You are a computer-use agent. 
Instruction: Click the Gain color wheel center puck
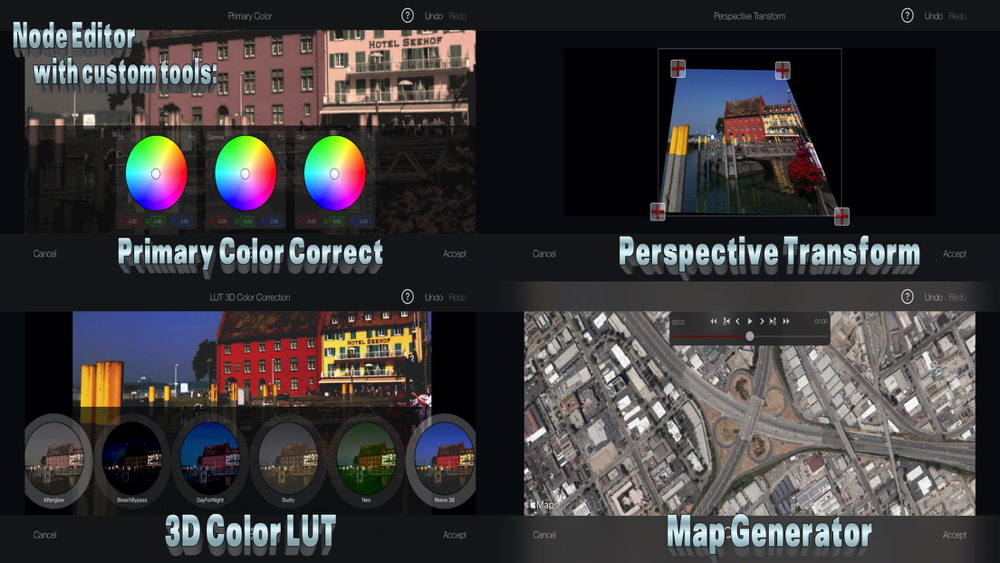tap(334, 173)
